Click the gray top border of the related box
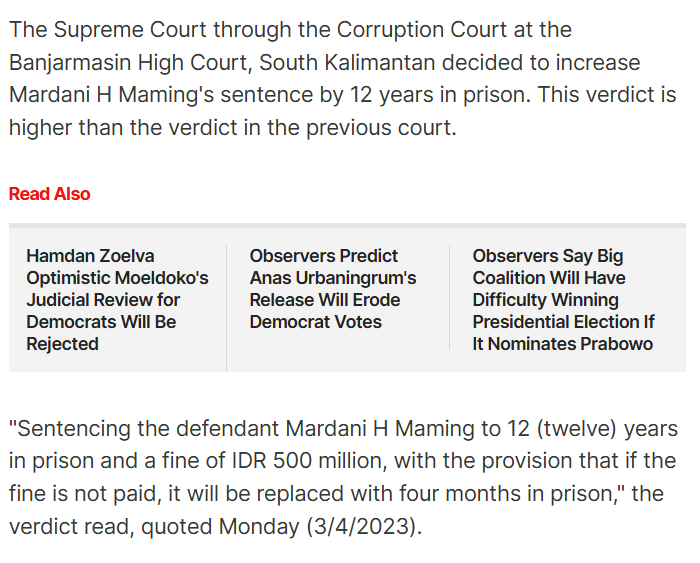The width and height of the screenshot is (700, 563). (347, 225)
